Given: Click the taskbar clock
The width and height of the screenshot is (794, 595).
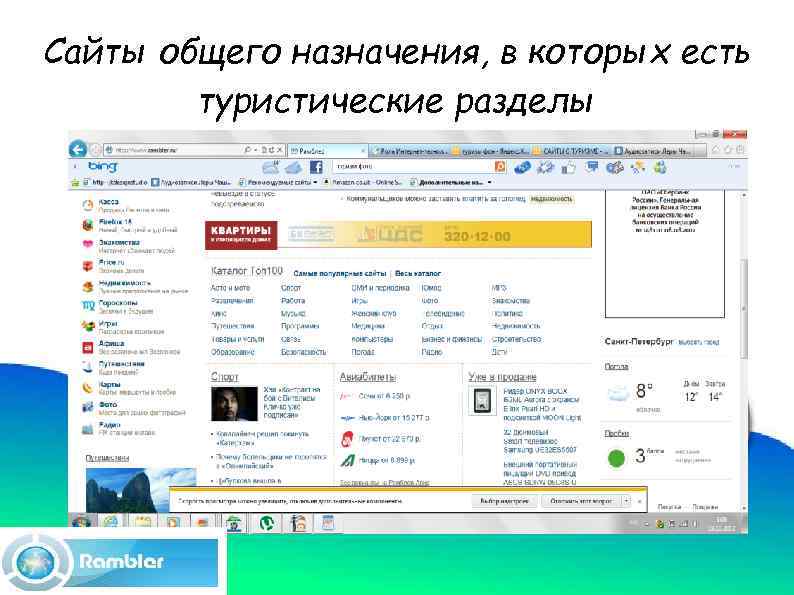Looking at the screenshot, I should 721,524.
